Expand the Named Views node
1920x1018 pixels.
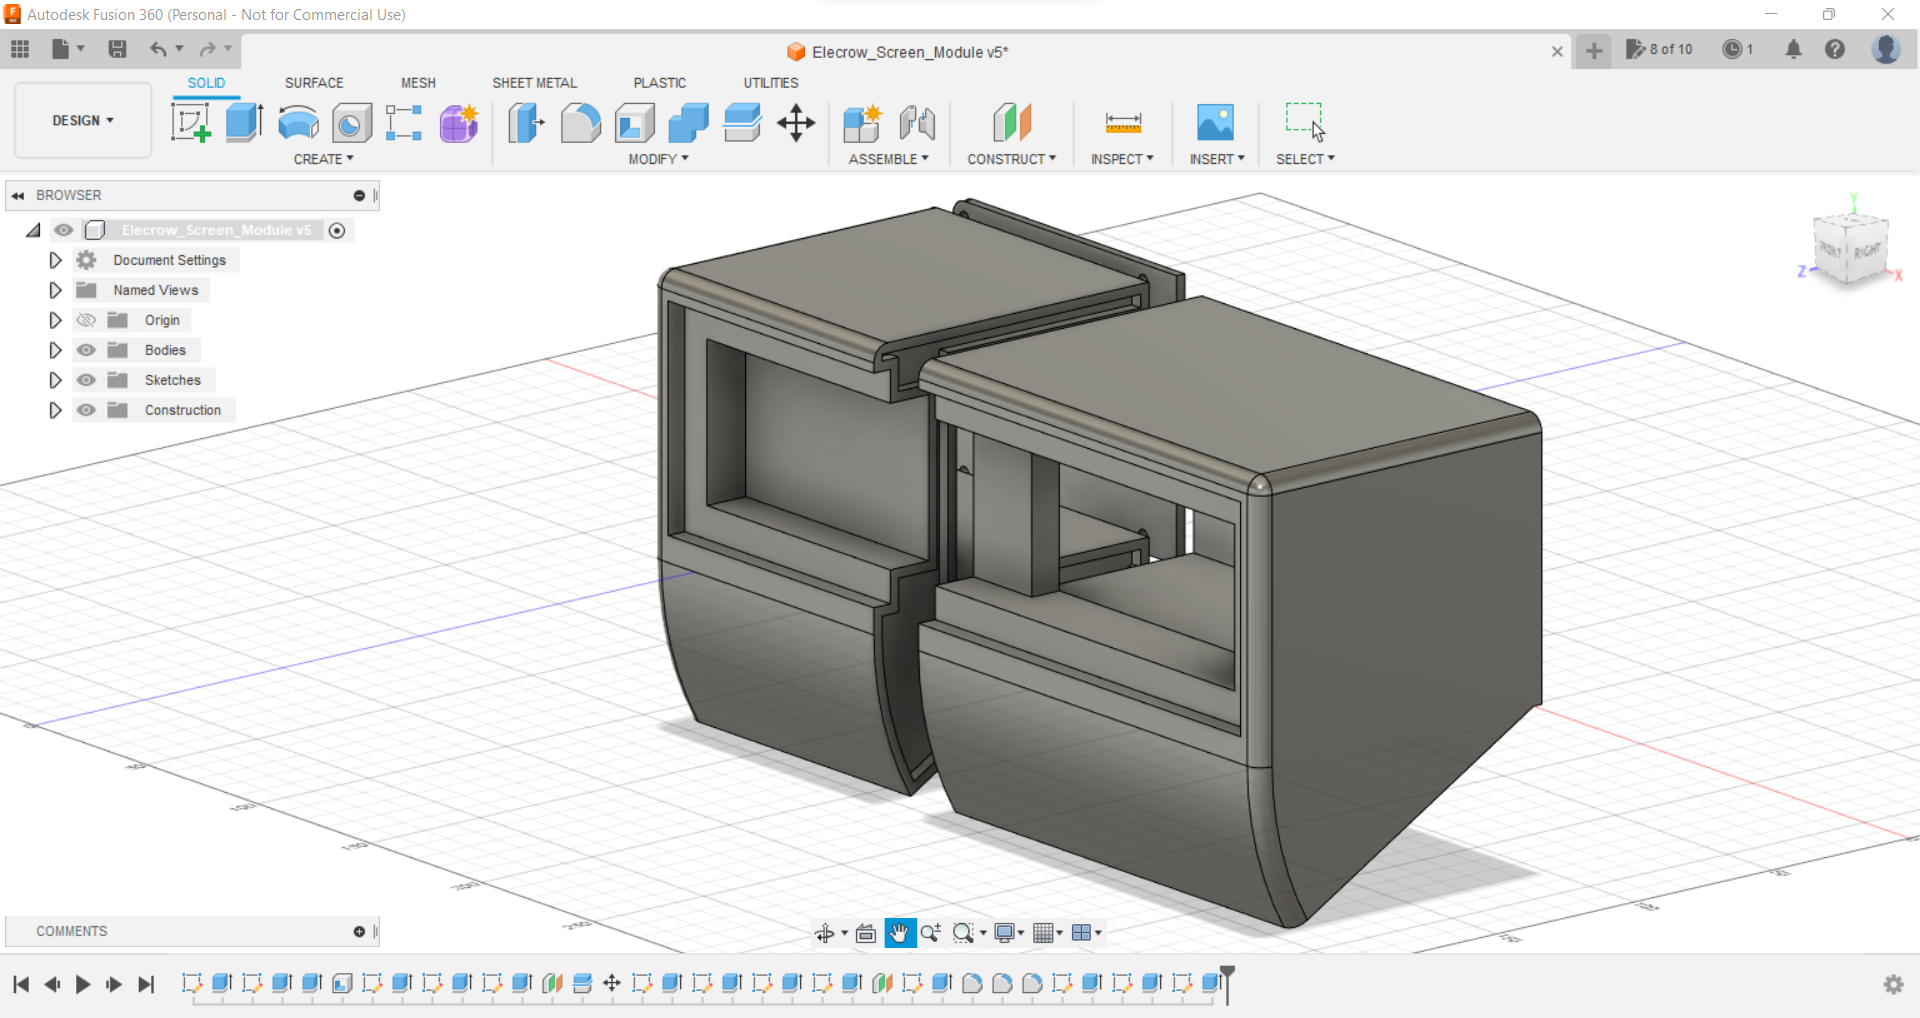(x=55, y=290)
